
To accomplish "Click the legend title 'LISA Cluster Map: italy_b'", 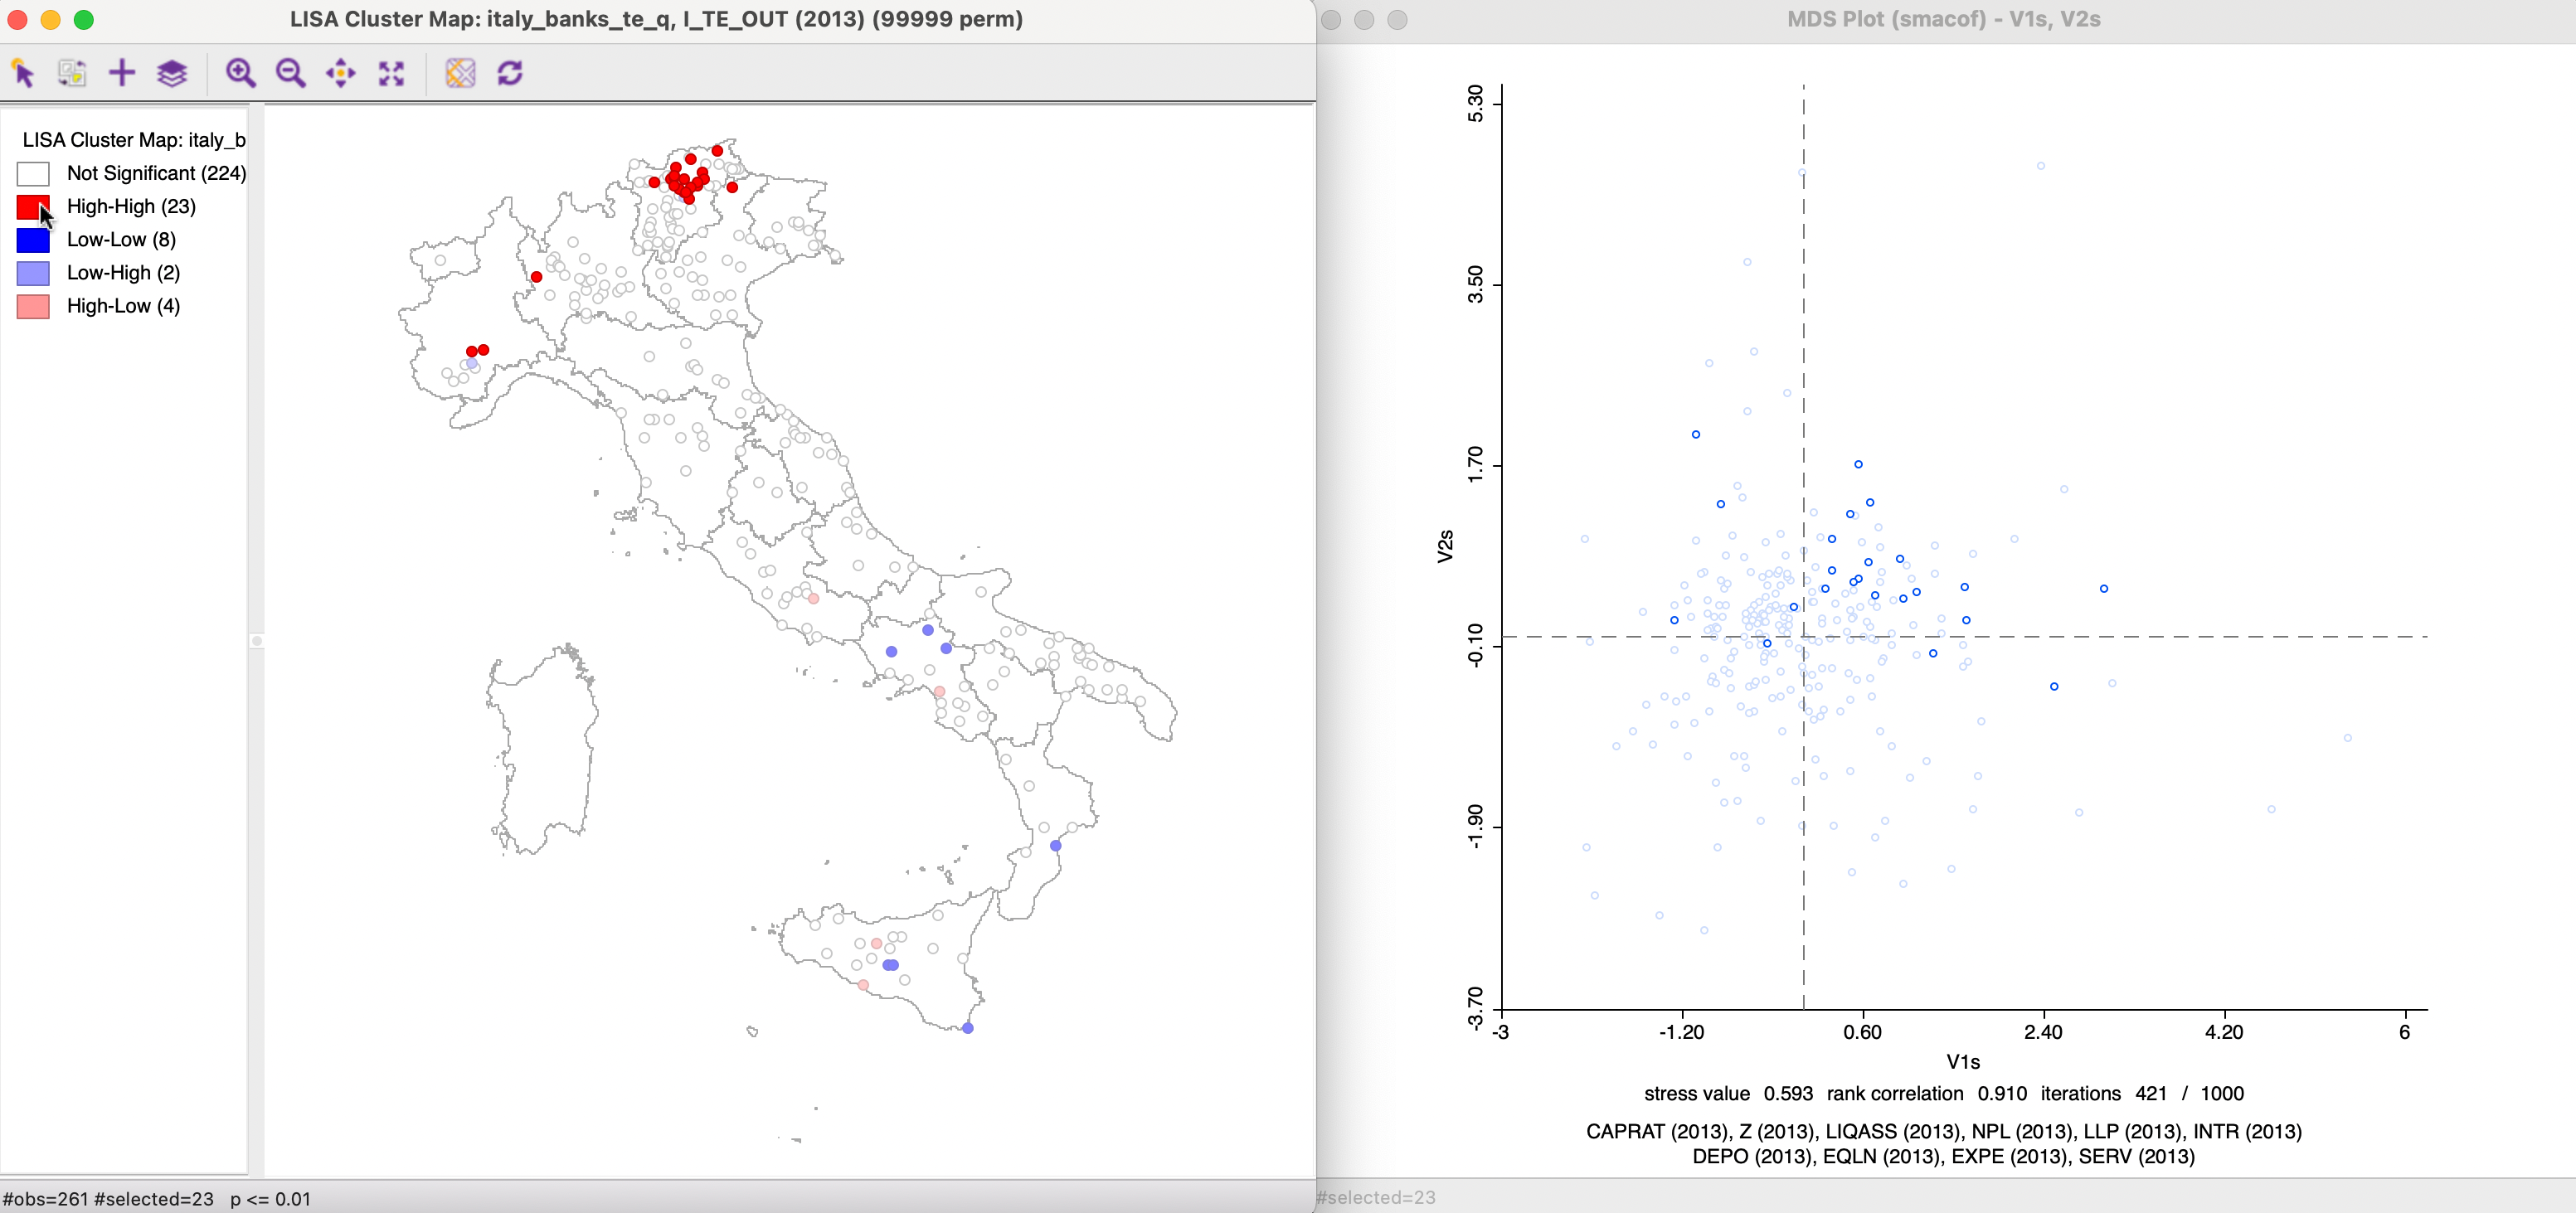I will pyautogui.click(x=134, y=140).
